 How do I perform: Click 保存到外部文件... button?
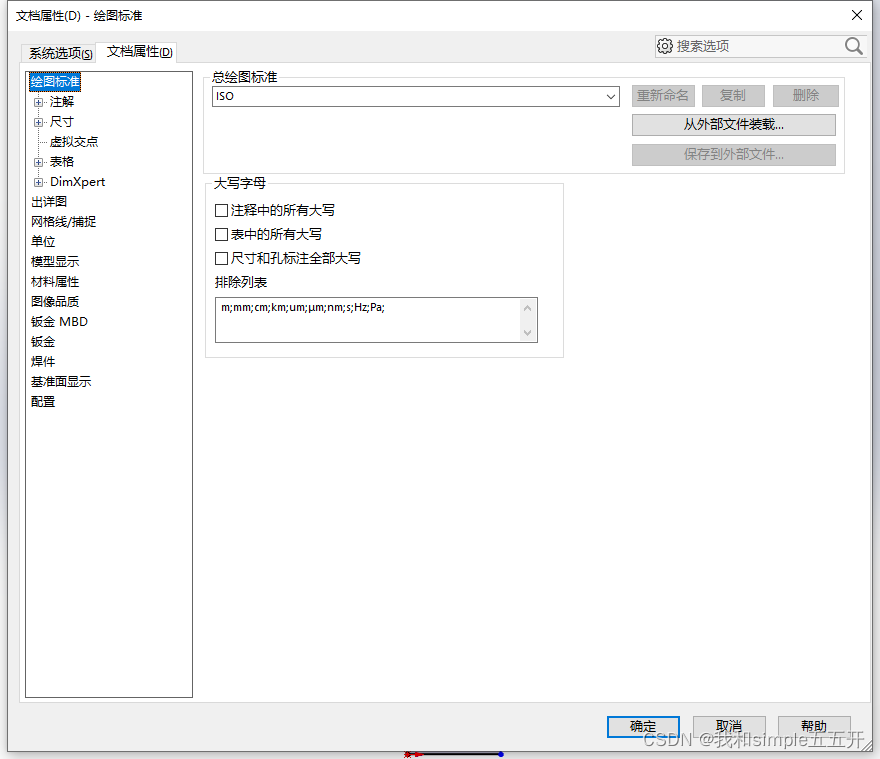click(x=734, y=154)
